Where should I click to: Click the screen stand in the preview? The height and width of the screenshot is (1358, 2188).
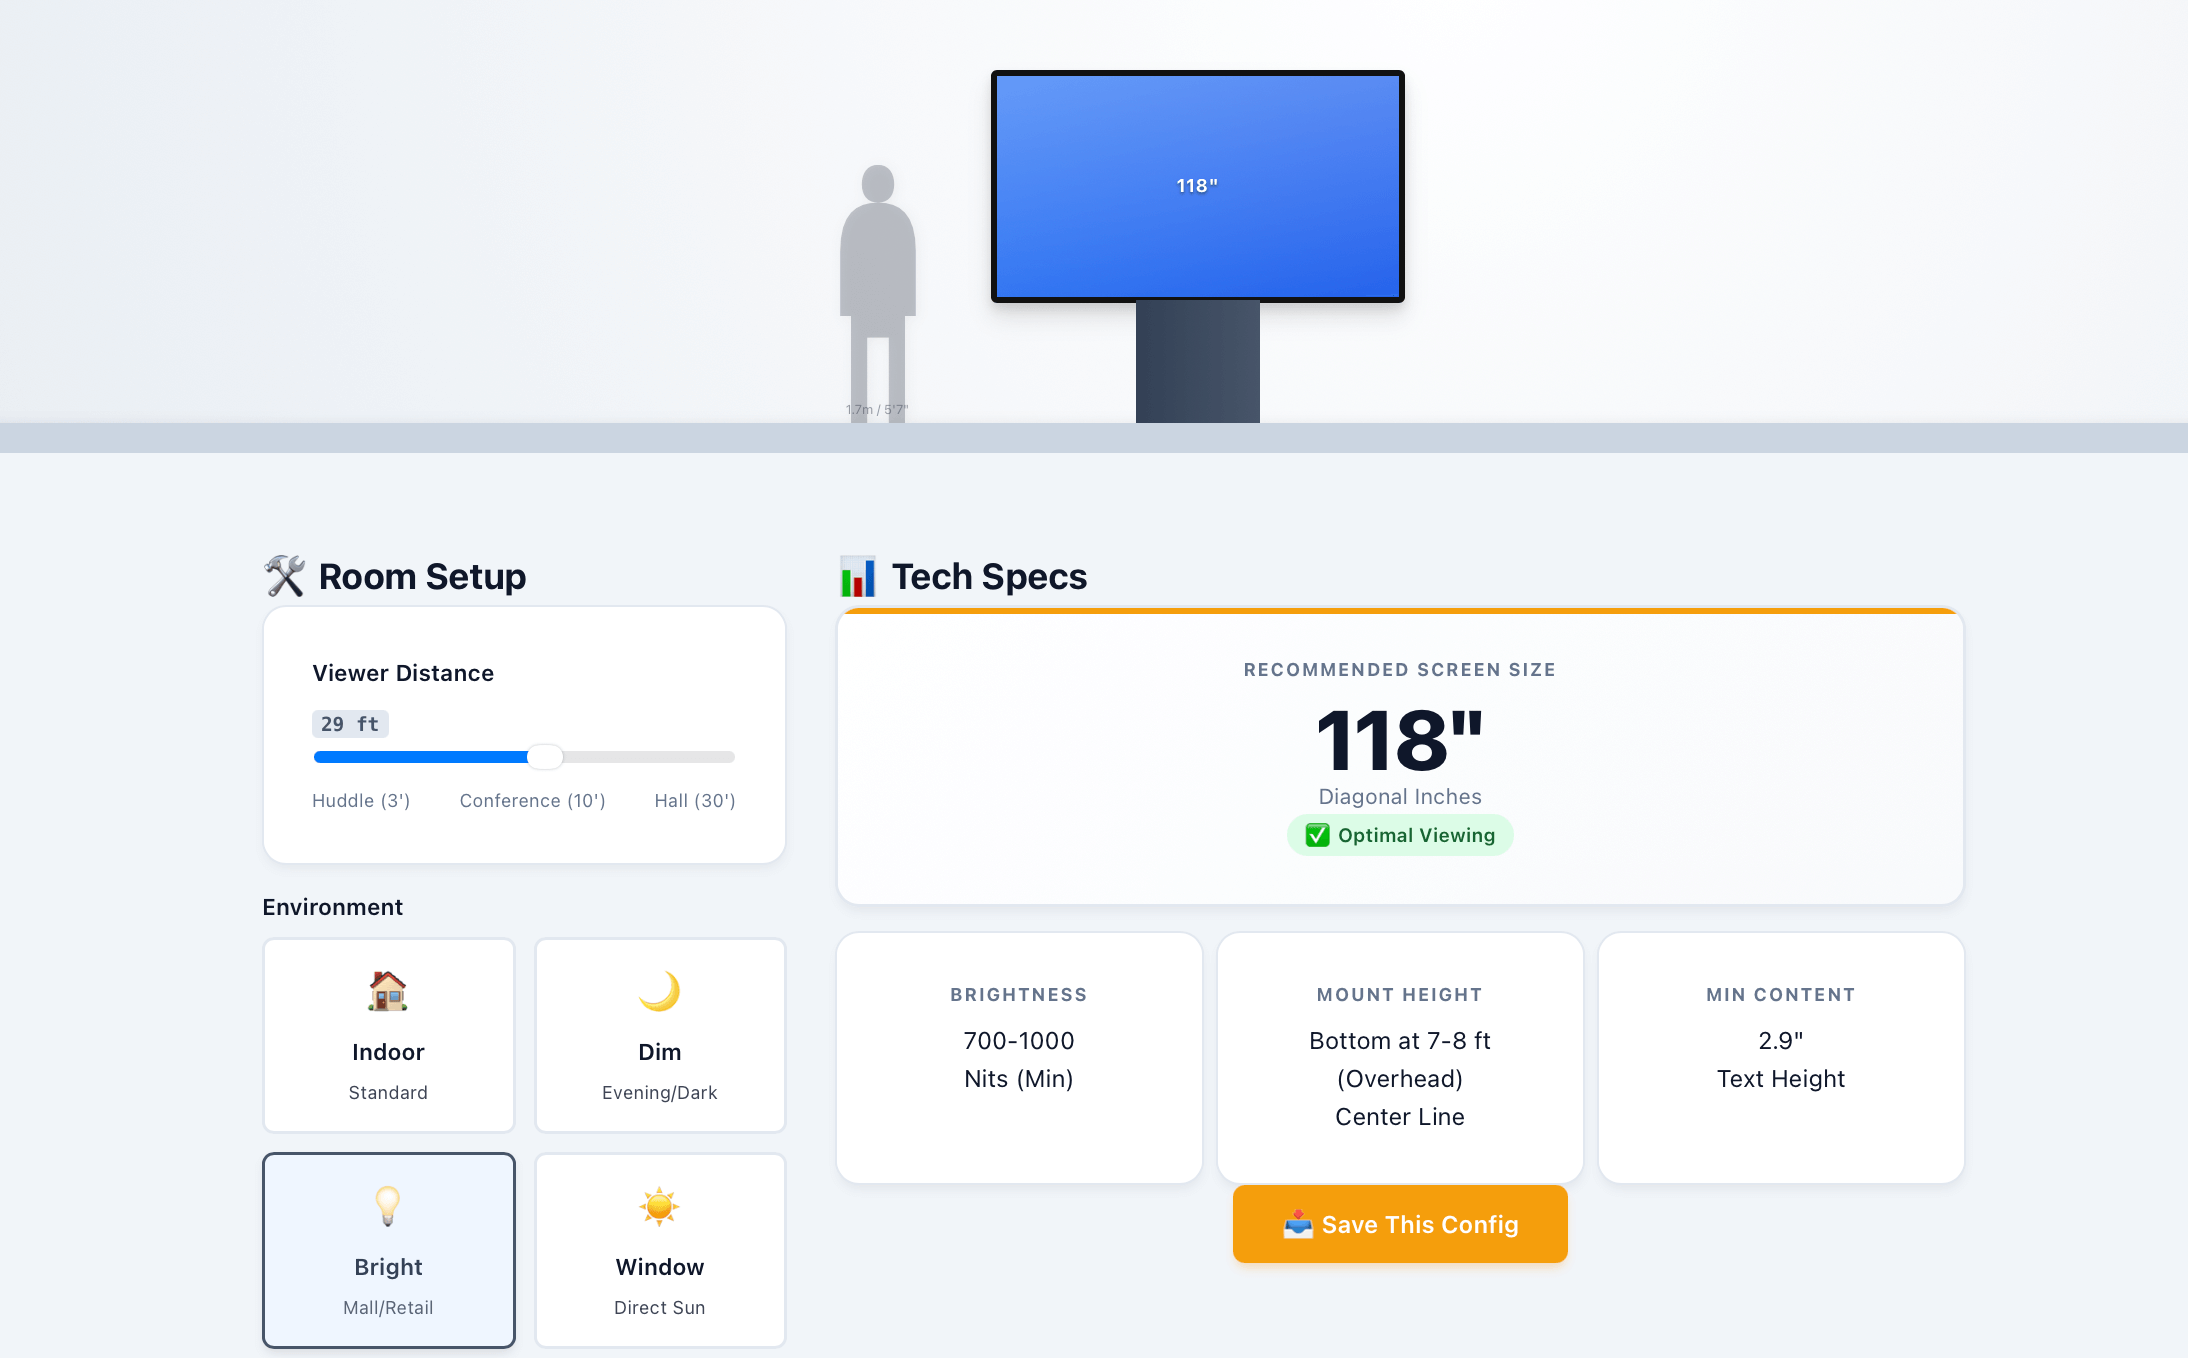[1198, 361]
